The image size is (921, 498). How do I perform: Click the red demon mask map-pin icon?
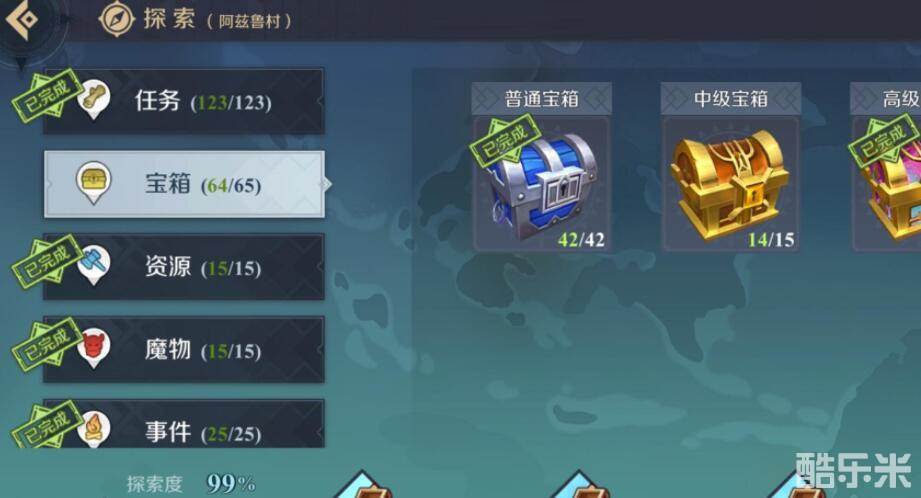pos(94,348)
